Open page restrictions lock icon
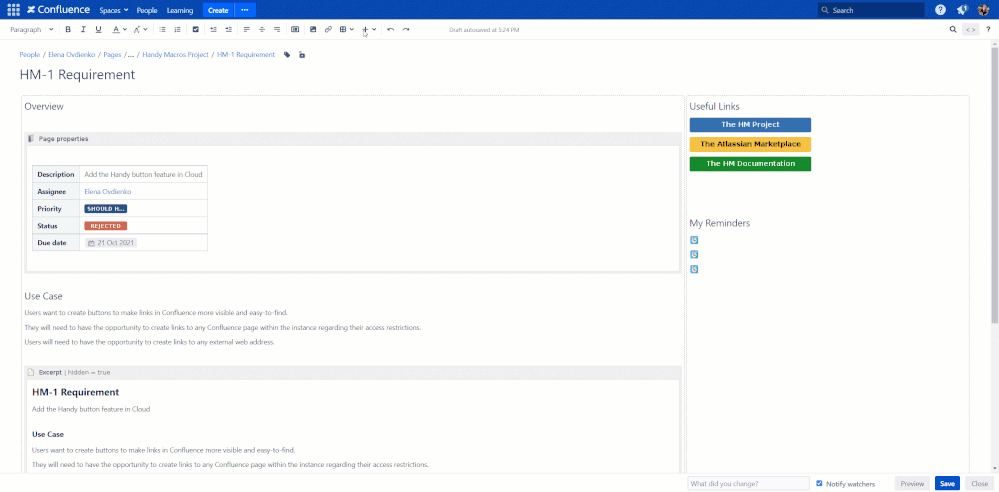The image size is (999, 492). (x=302, y=55)
